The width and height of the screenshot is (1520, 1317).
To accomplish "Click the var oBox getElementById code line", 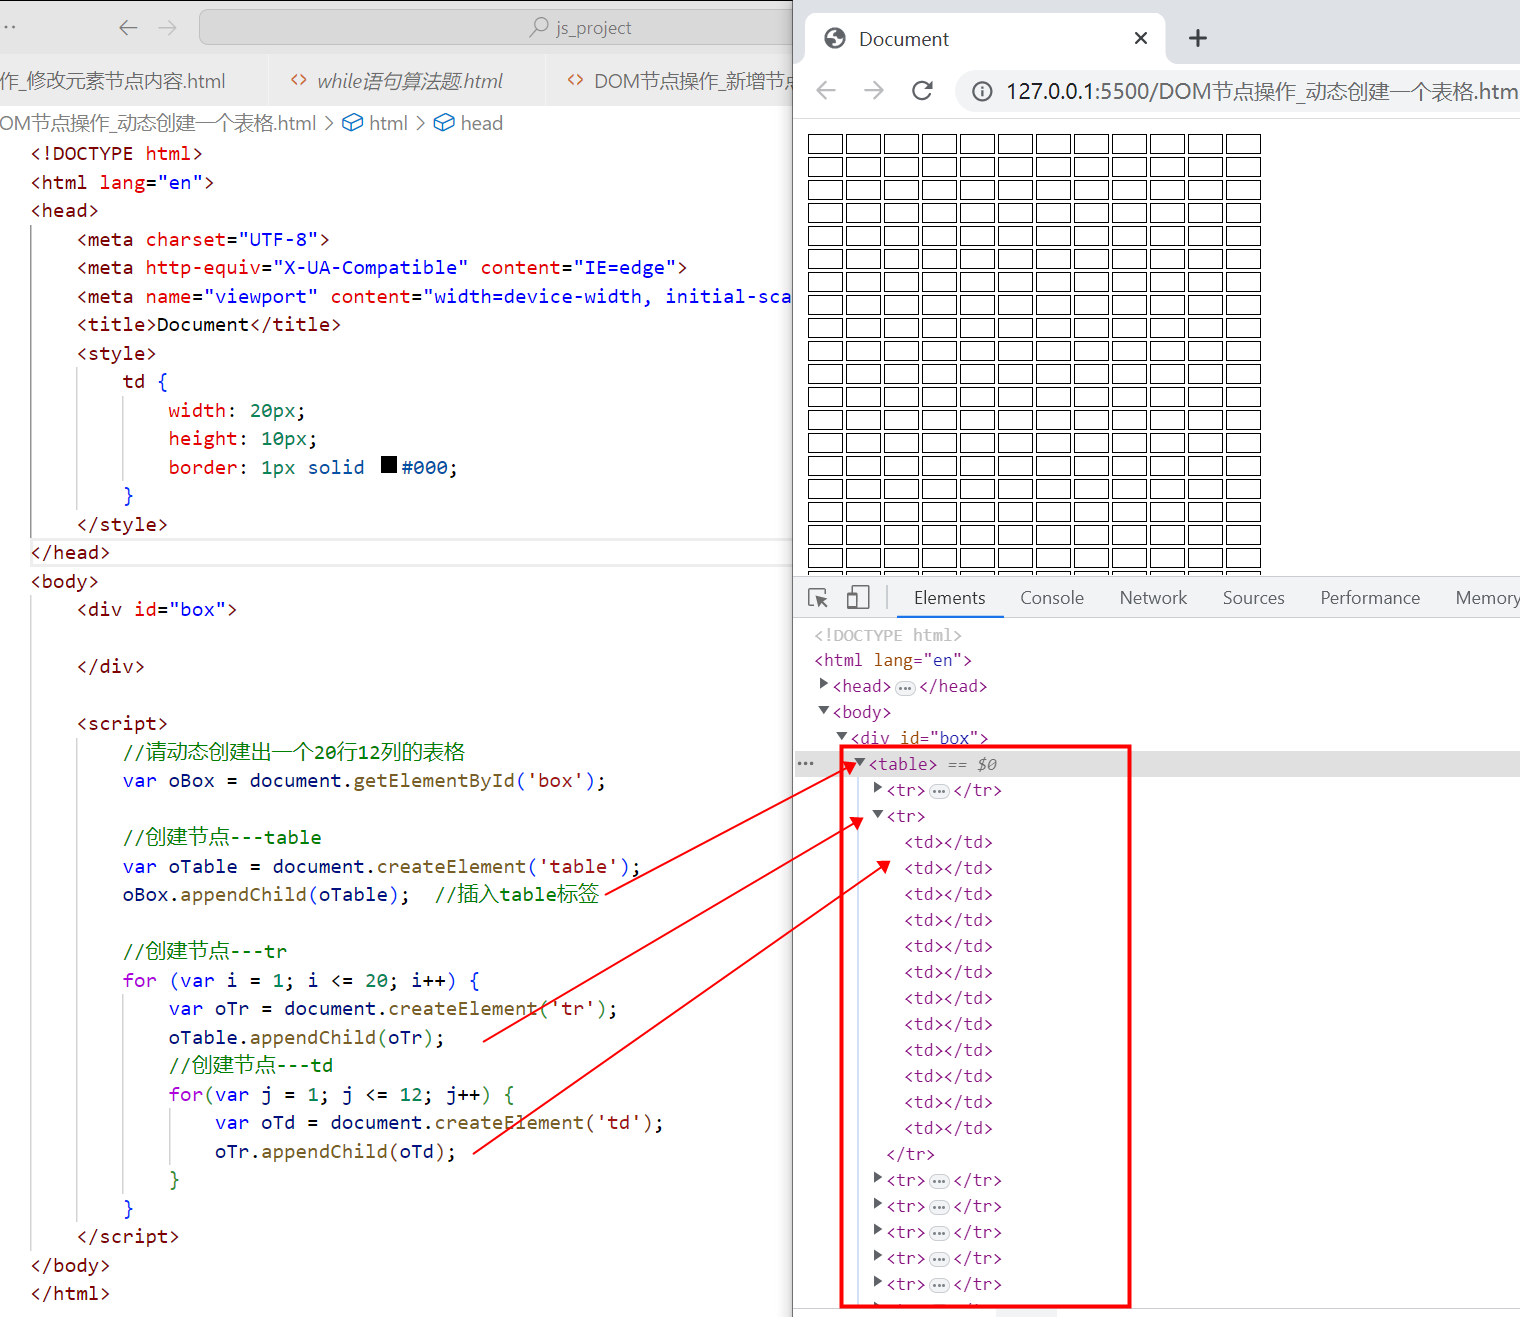I will 364,780.
